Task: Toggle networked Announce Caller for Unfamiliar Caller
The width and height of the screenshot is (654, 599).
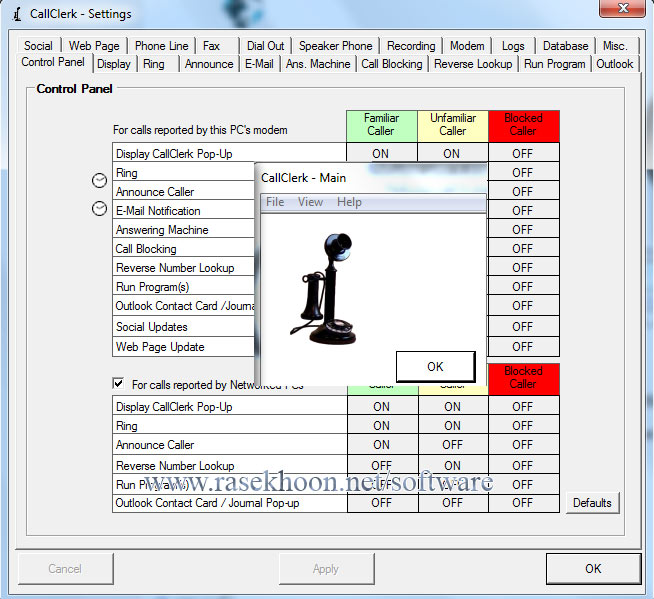Action: click(453, 445)
